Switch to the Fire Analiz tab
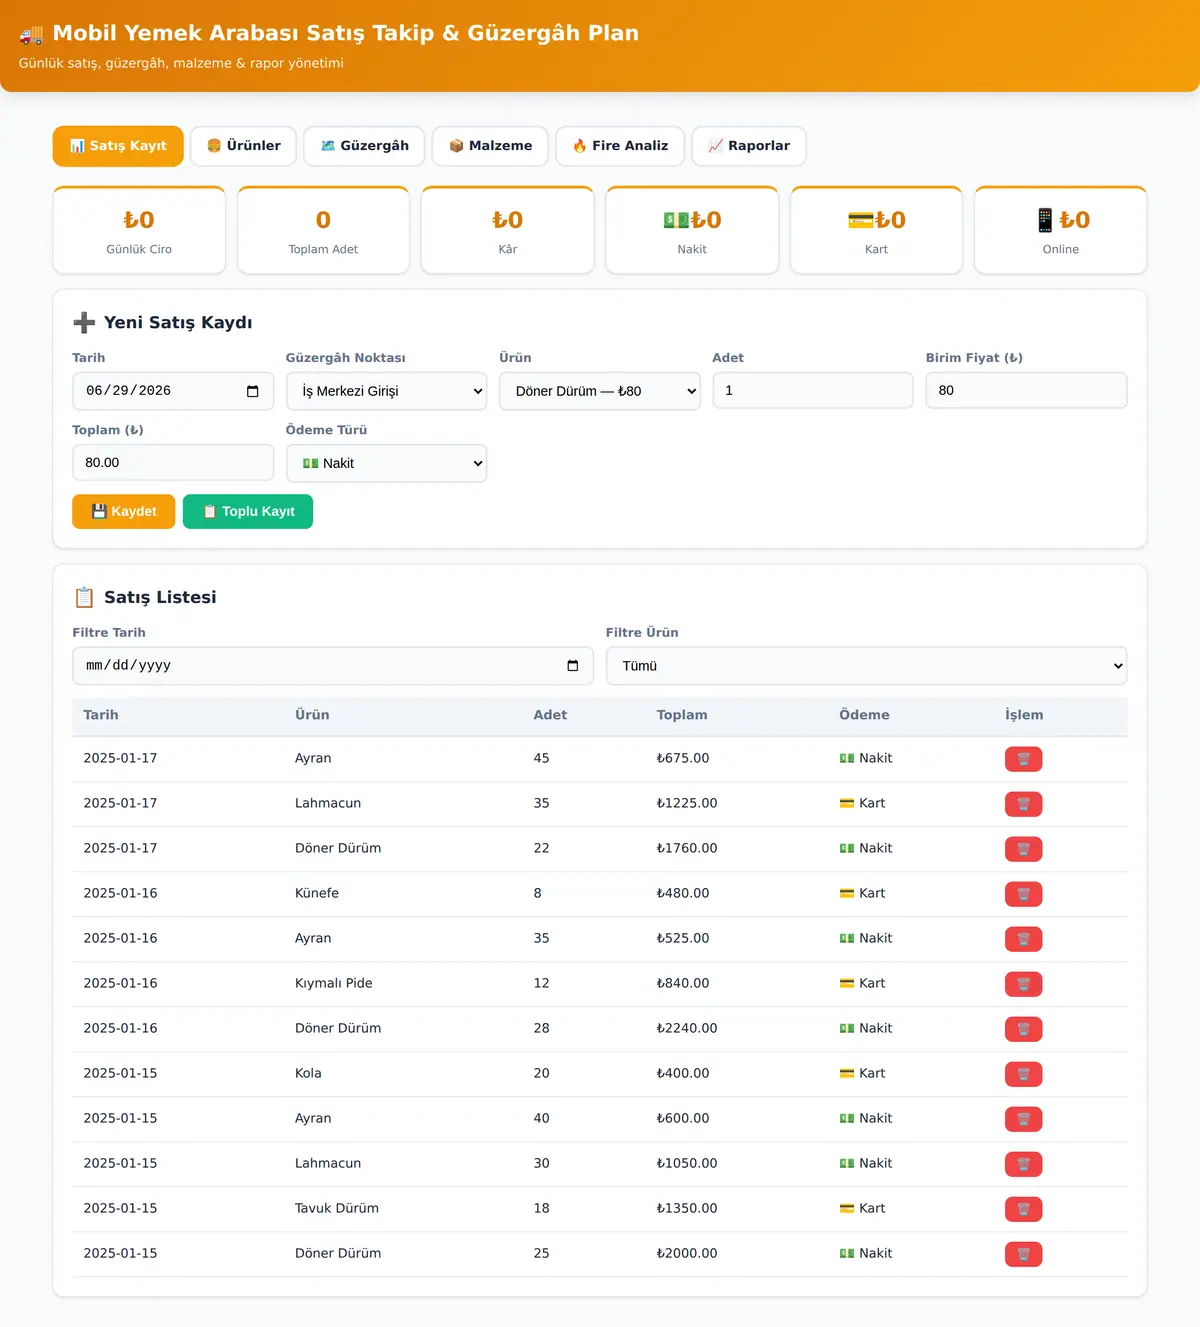Screen dimensions: 1200x1327 [620, 146]
